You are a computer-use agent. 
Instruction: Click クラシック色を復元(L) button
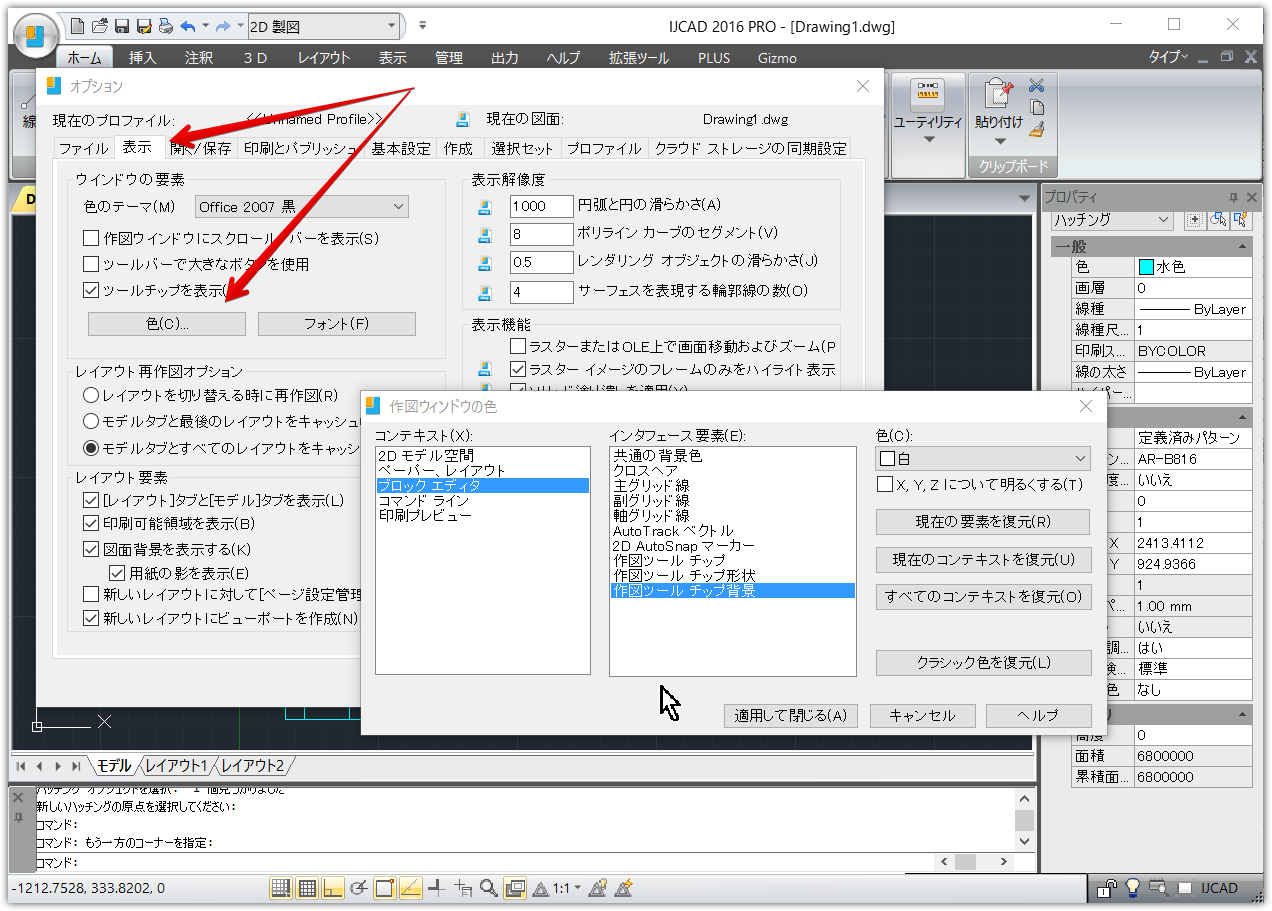point(983,662)
